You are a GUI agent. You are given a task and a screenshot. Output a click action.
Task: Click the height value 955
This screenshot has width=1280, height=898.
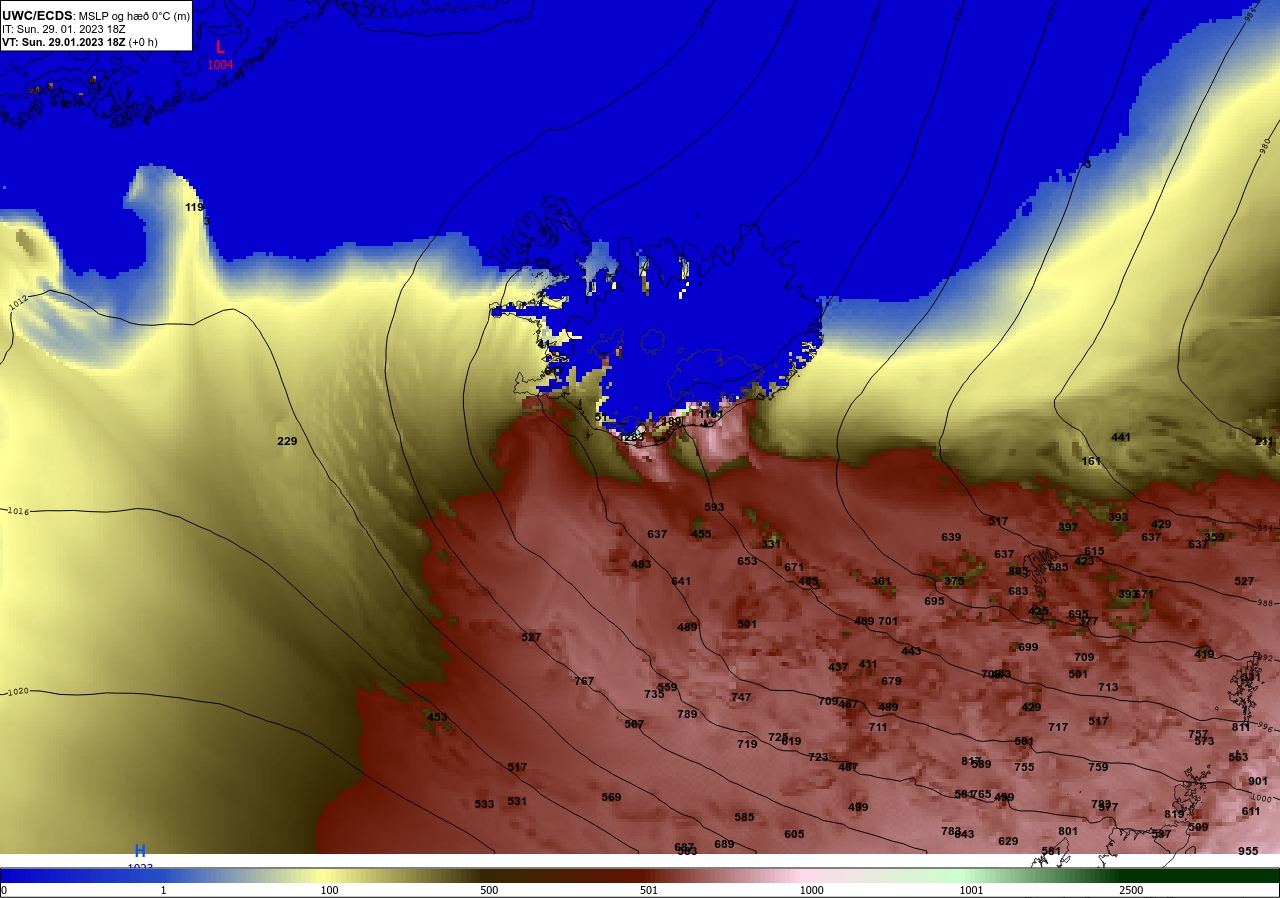point(1248,851)
